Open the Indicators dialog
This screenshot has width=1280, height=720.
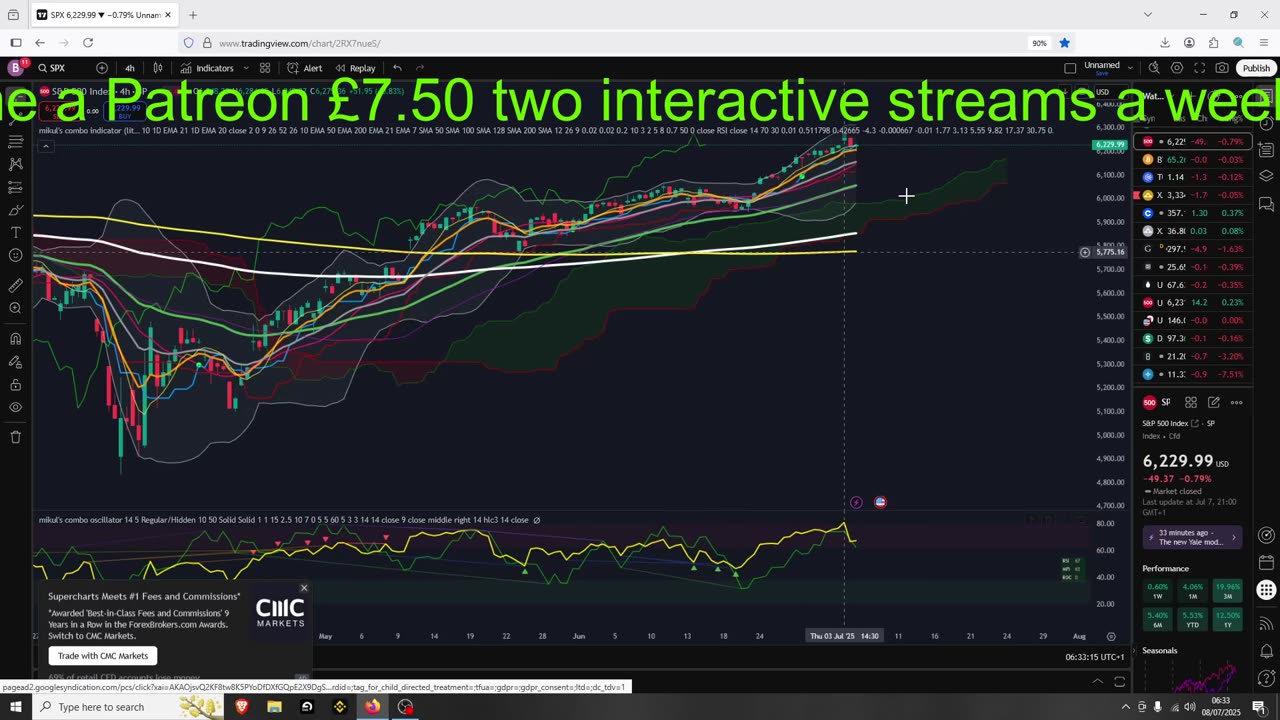coord(207,68)
